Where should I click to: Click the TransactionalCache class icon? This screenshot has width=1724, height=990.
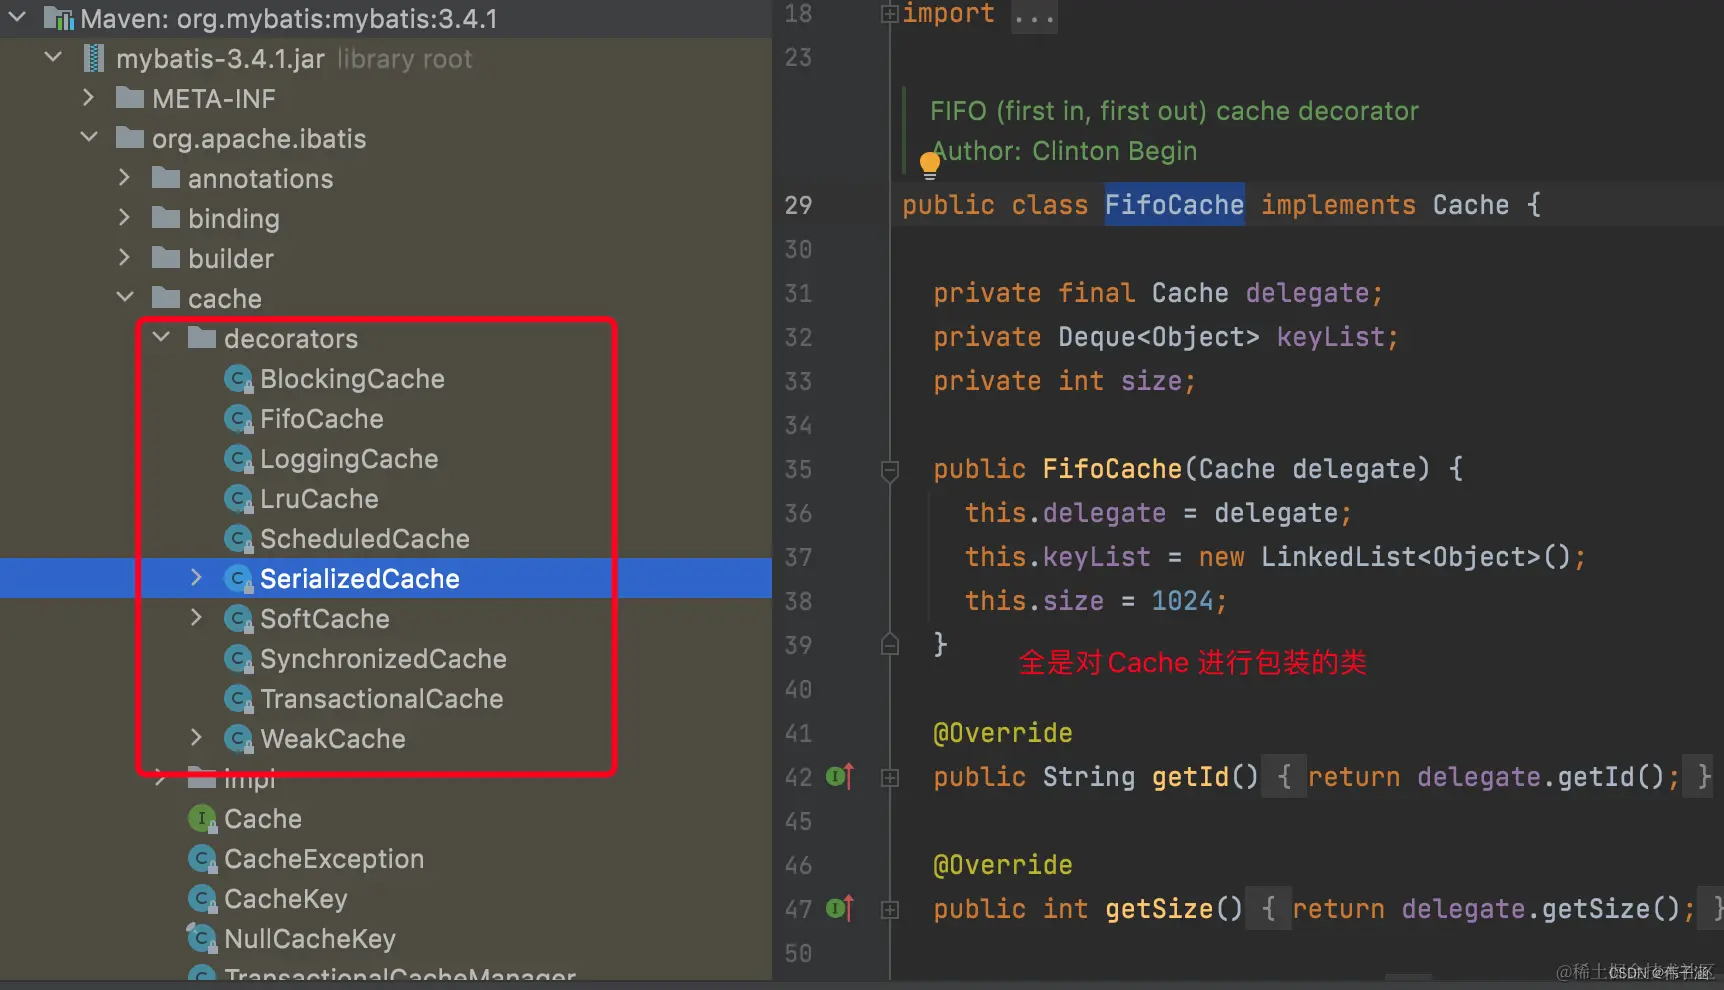click(x=238, y=699)
